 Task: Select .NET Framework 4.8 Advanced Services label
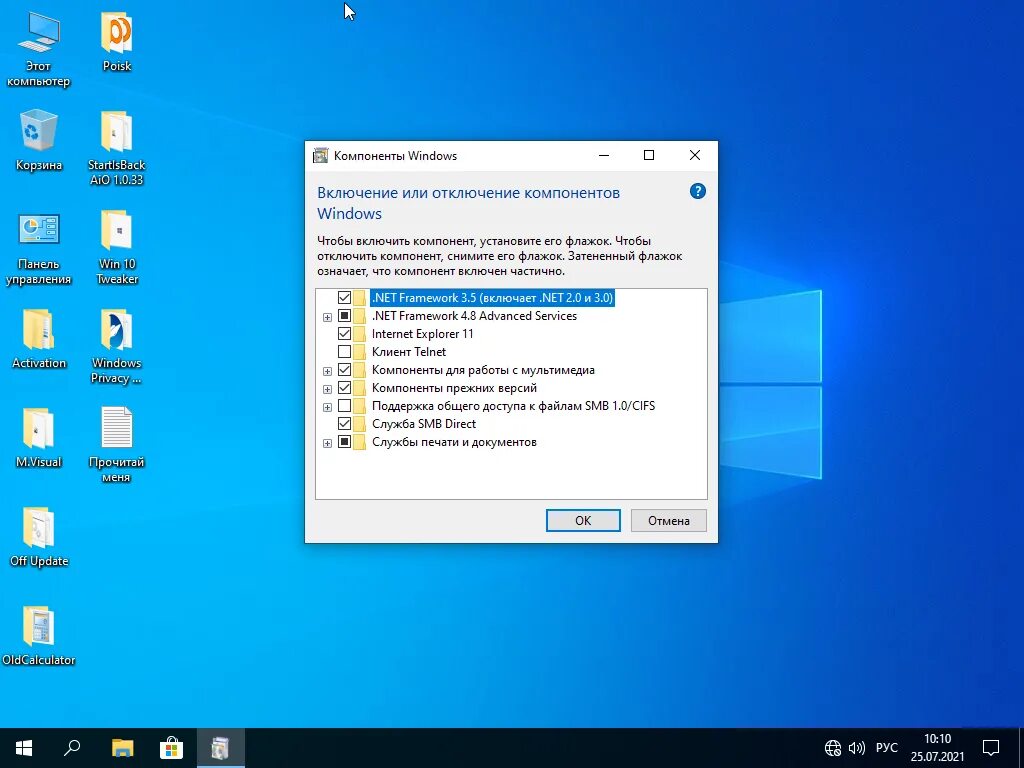click(x=474, y=316)
